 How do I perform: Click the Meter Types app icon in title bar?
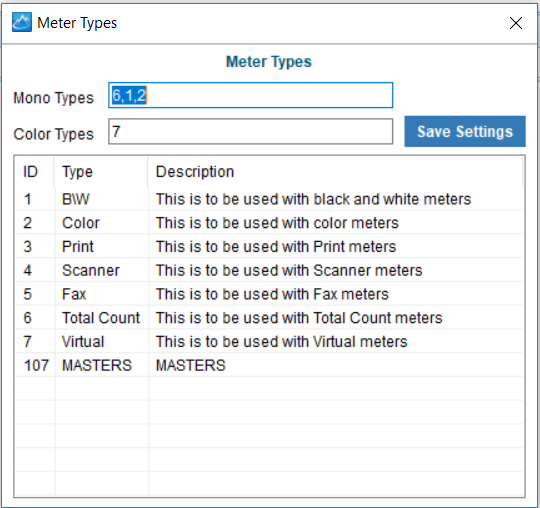click(x=22, y=22)
